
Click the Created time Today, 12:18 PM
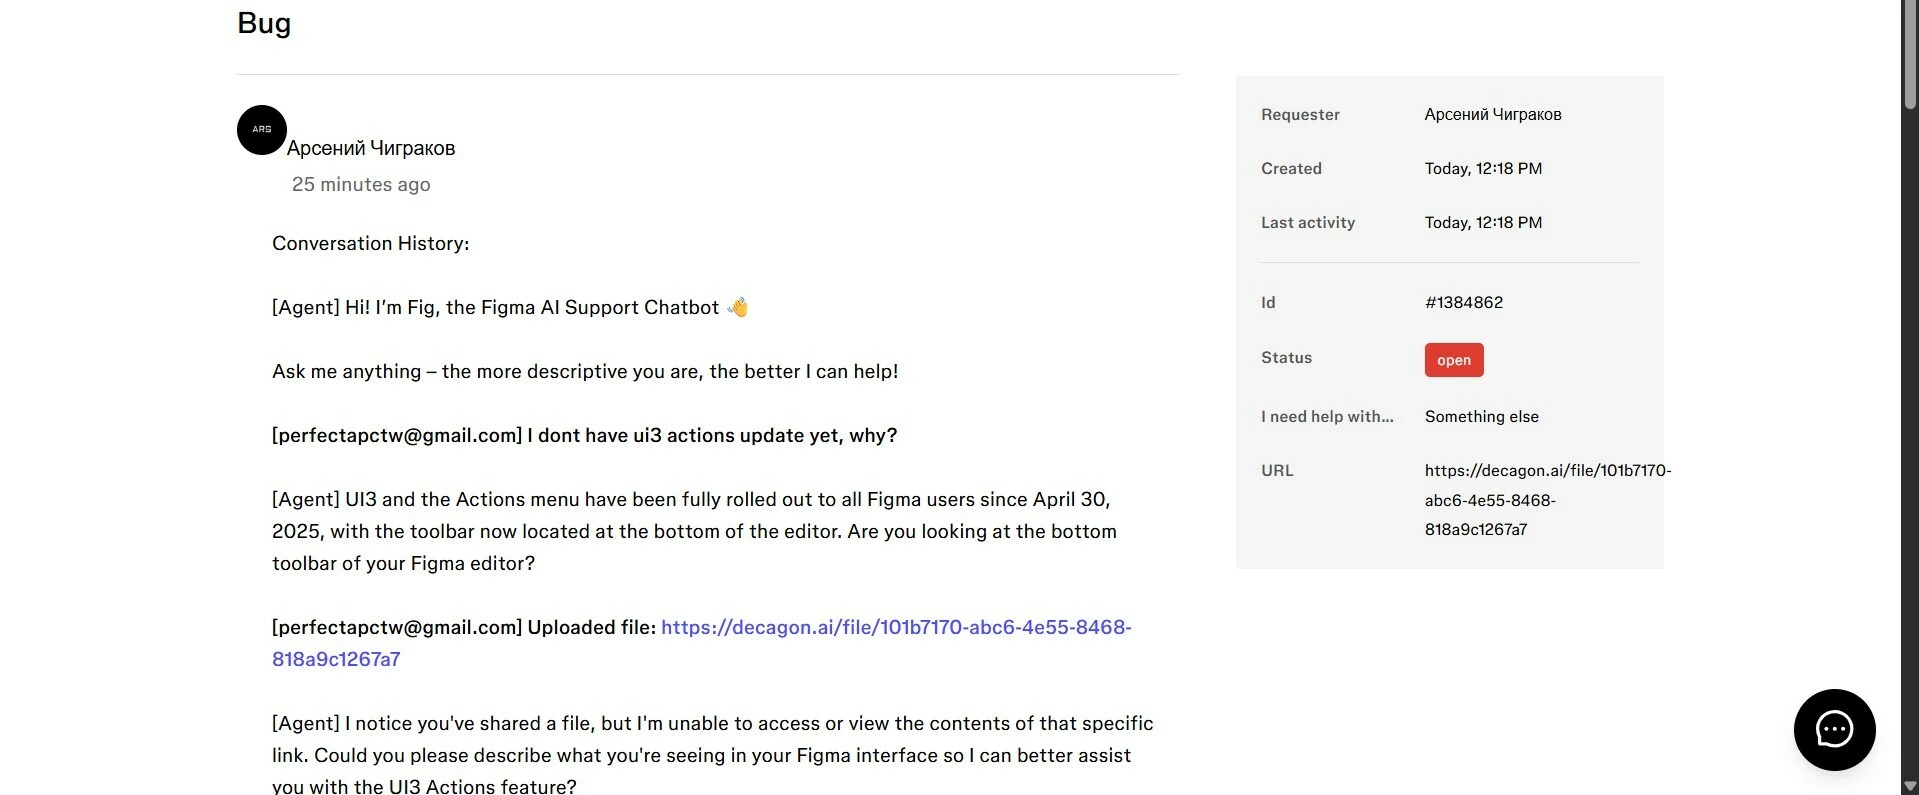[x=1483, y=168]
